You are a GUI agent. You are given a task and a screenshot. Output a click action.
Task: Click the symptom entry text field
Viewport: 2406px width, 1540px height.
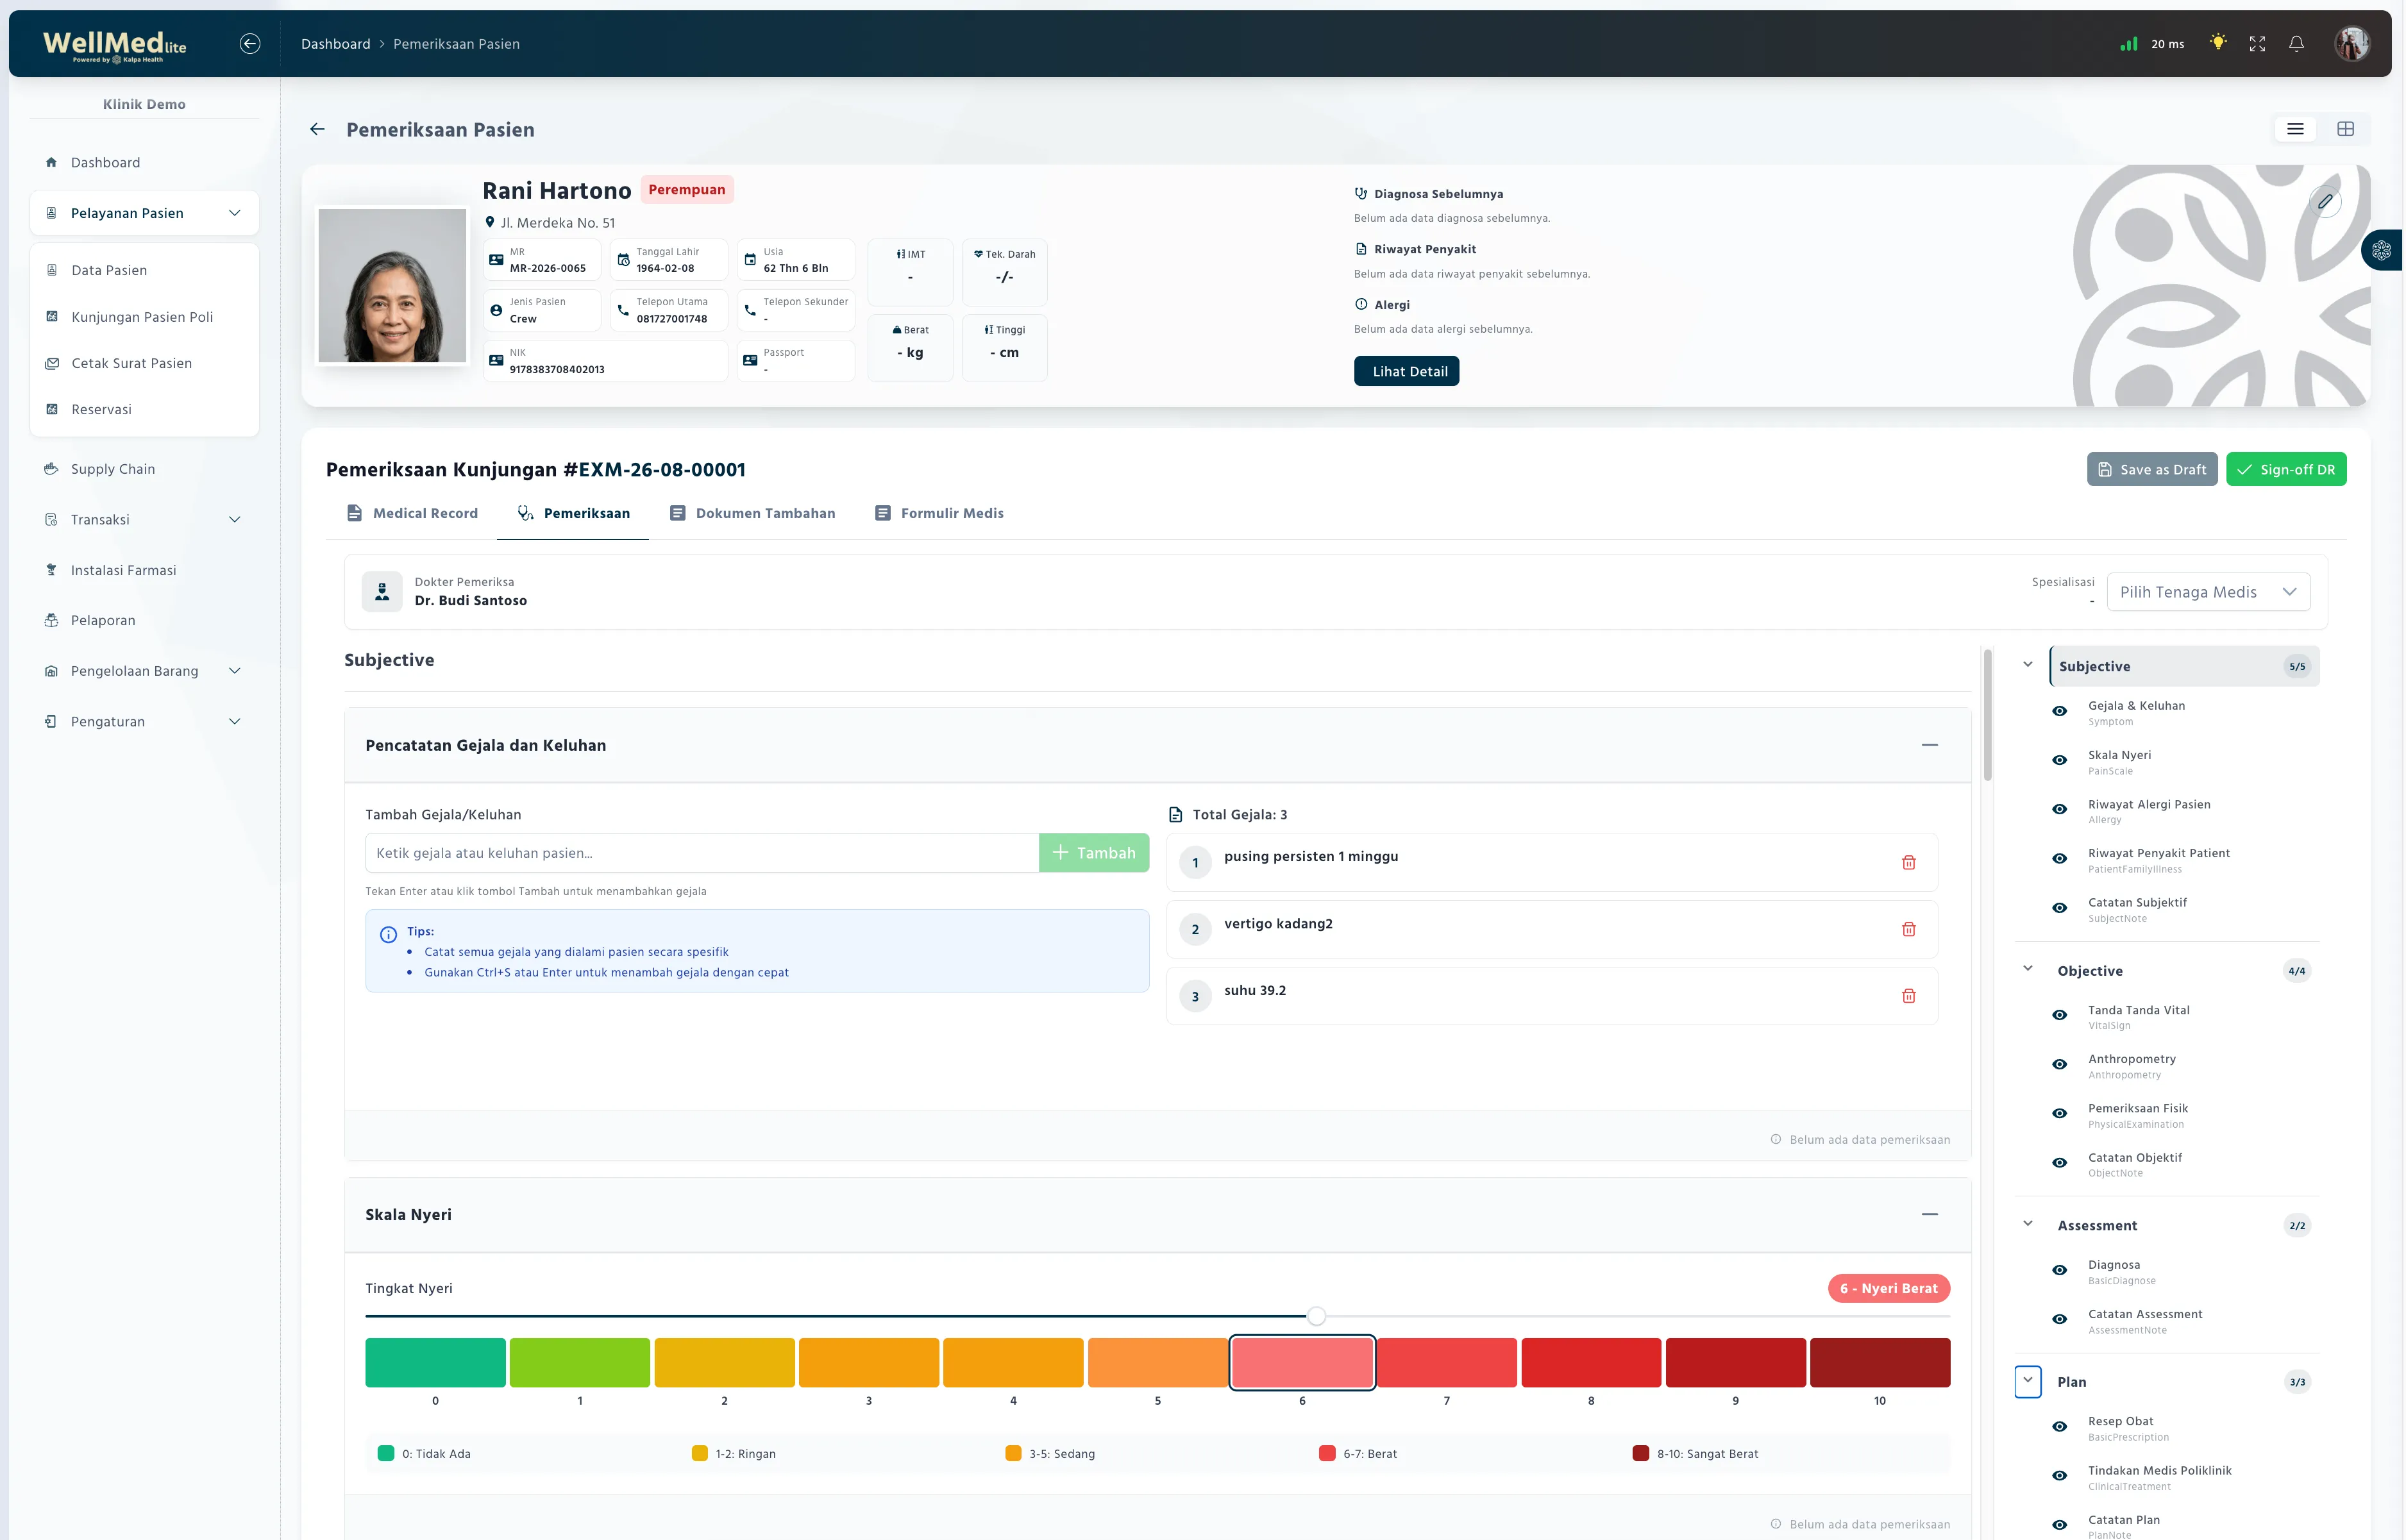(702, 853)
